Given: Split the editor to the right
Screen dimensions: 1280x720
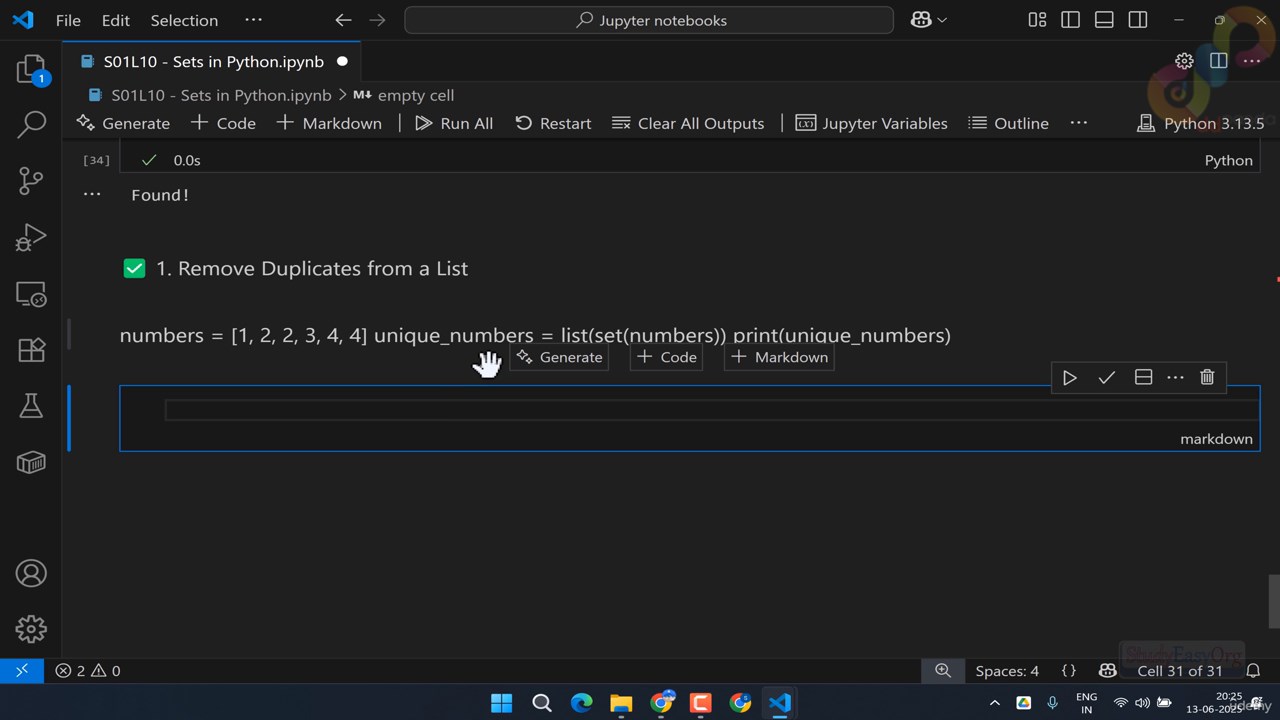Looking at the screenshot, I should [x=1218, y=61].
